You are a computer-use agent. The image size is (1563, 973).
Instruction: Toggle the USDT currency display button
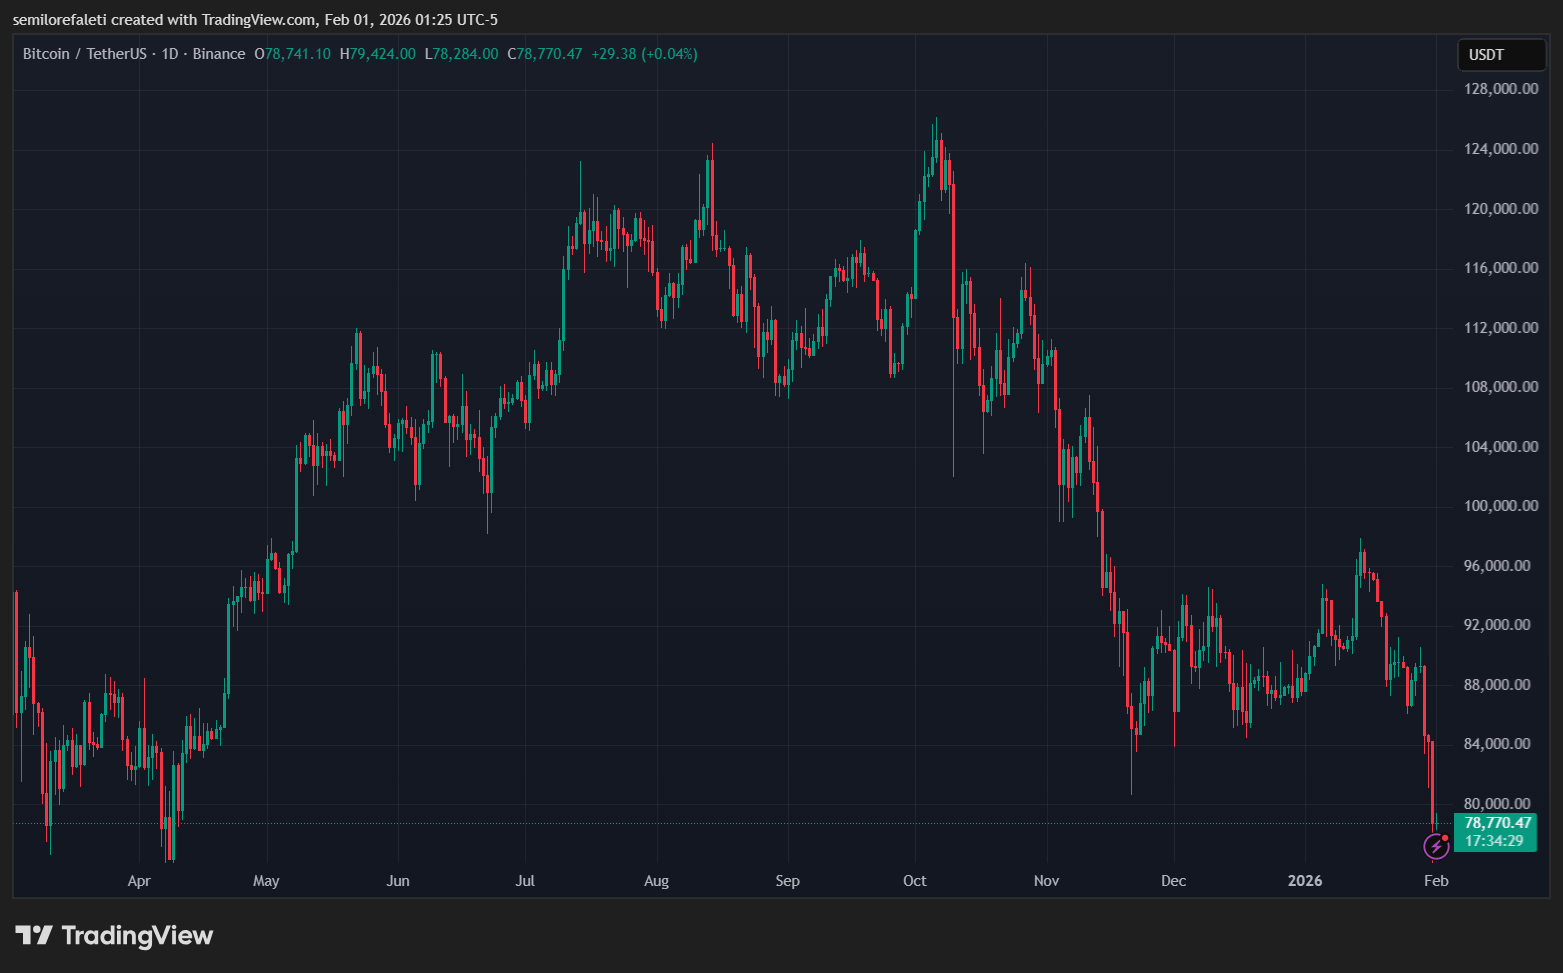[1501, 54]
